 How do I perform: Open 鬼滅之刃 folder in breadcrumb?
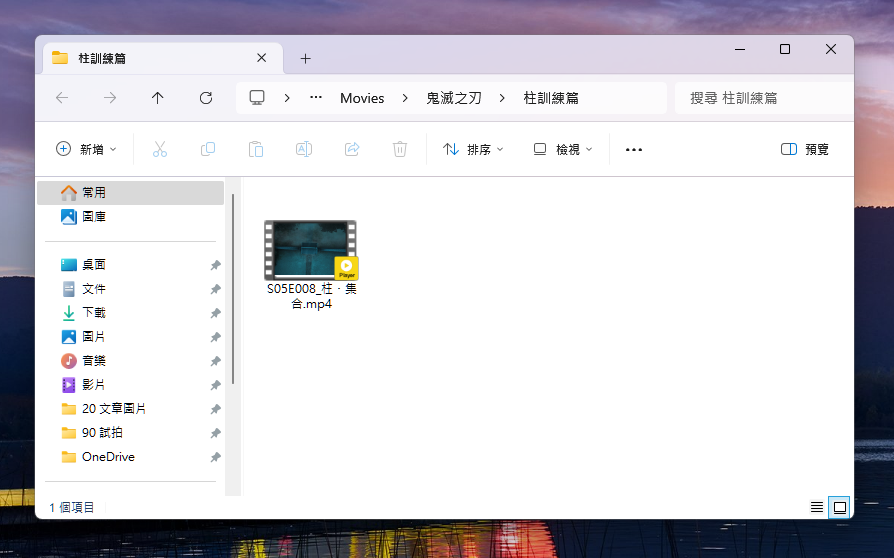click(x=454, y=98)
